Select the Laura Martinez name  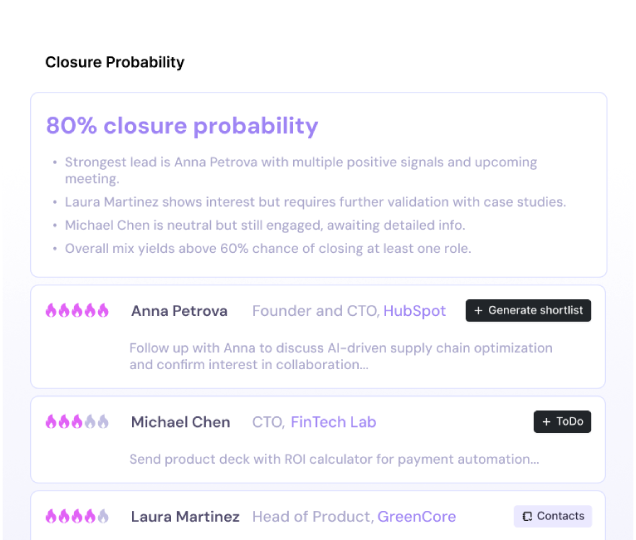[185, 517]
